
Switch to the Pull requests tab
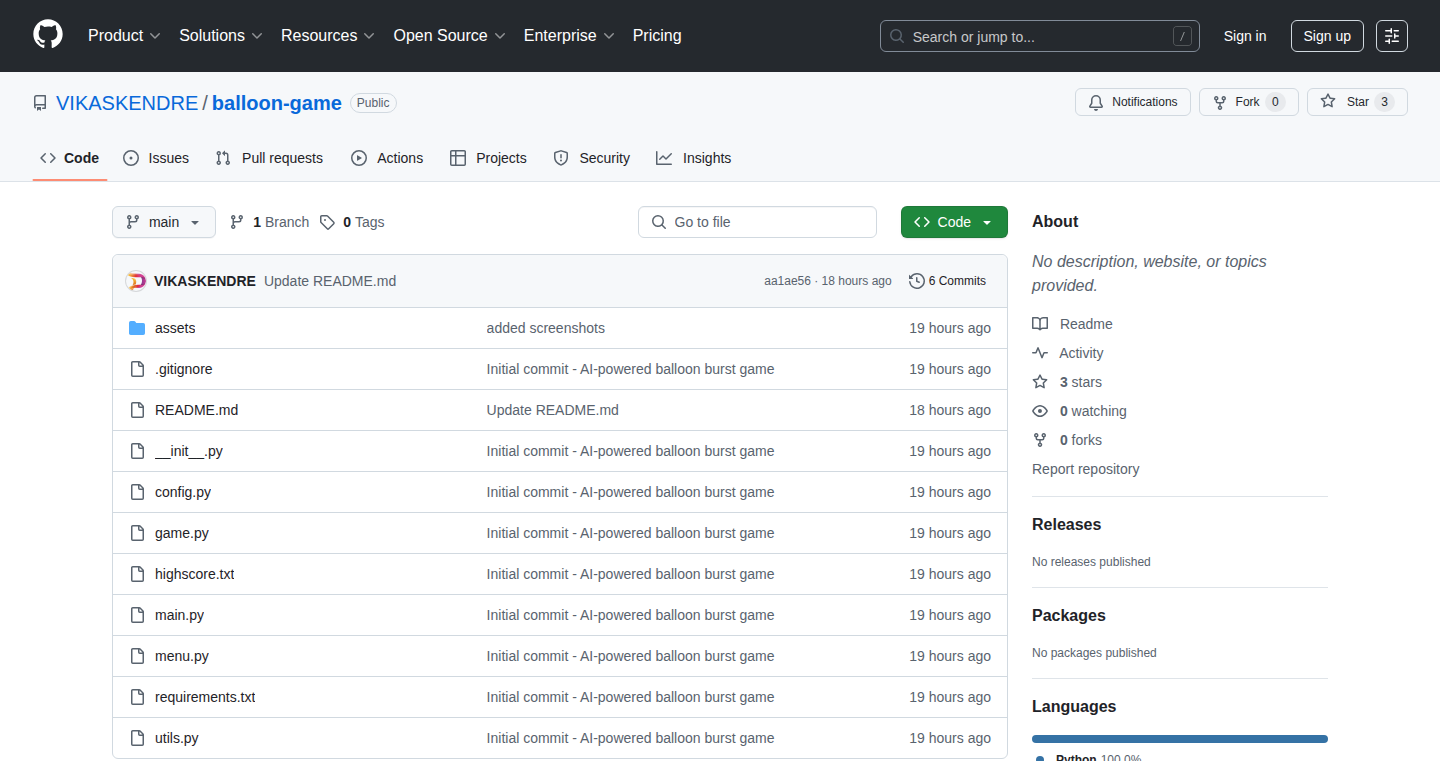[270, 158]
